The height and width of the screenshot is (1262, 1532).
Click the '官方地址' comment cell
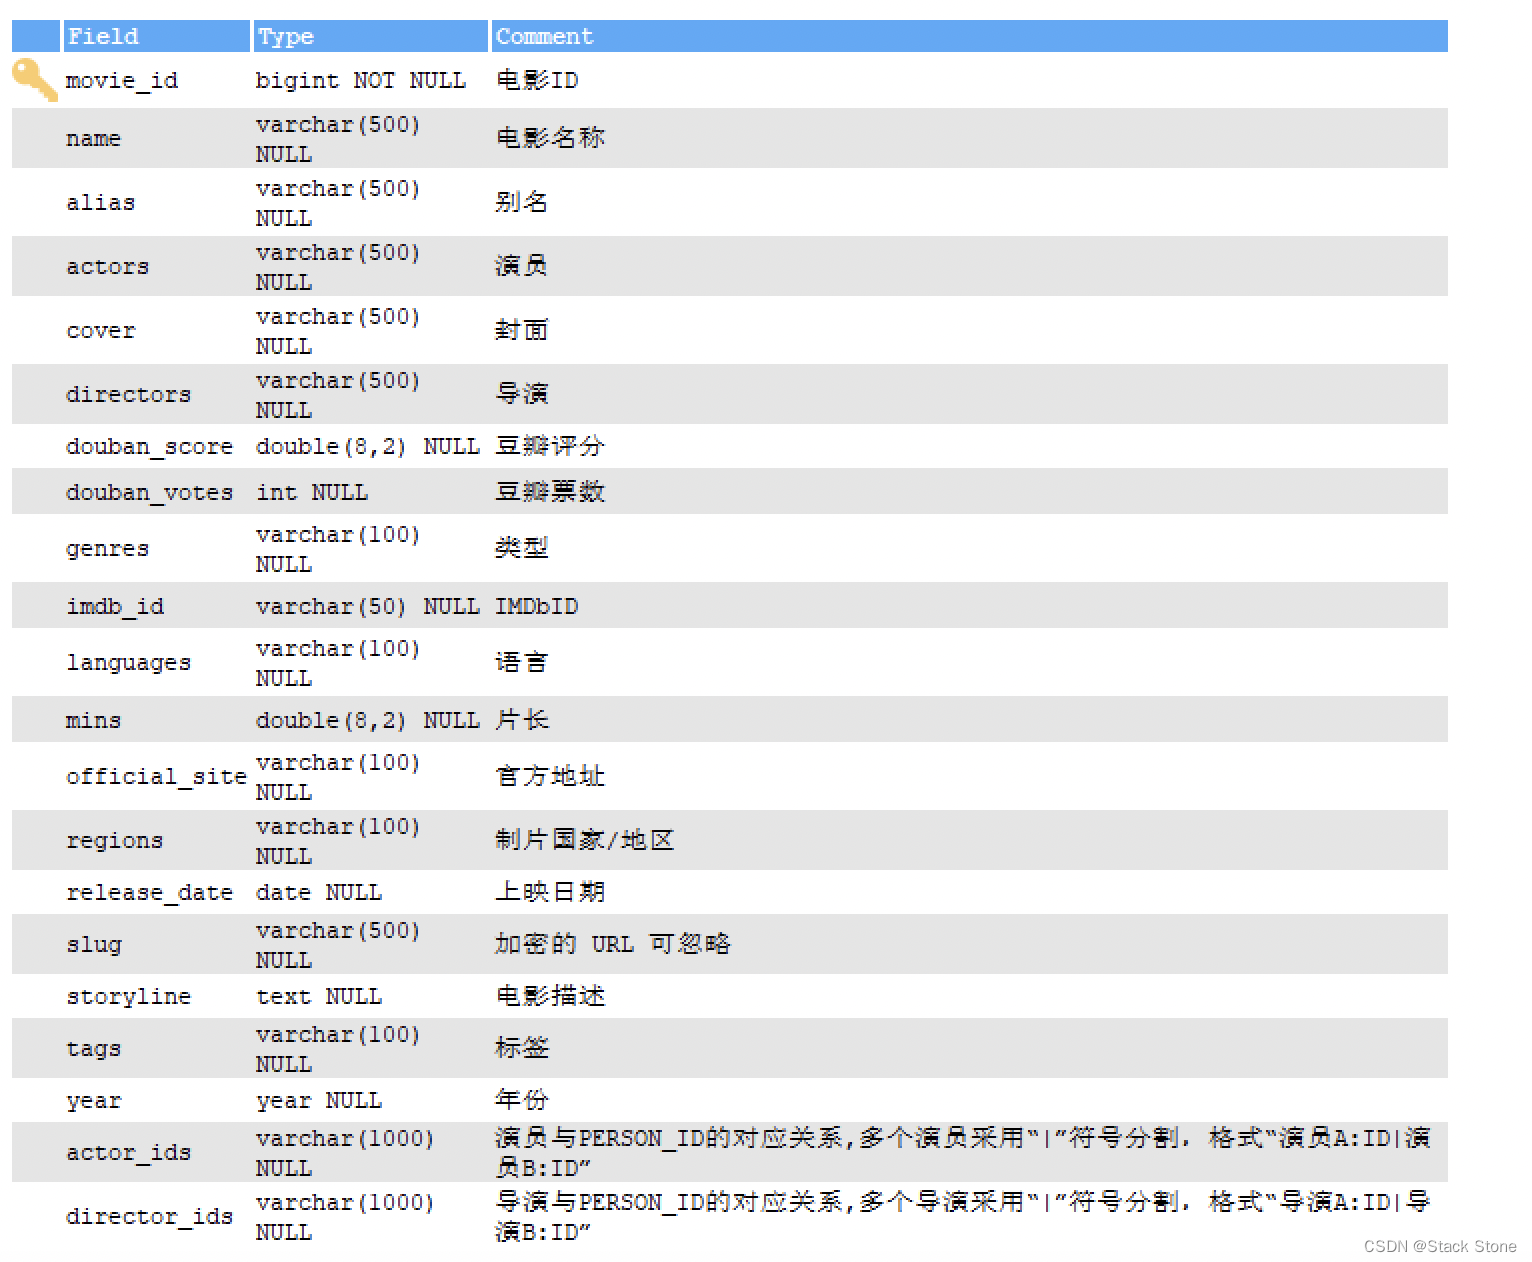click(550, 776)
